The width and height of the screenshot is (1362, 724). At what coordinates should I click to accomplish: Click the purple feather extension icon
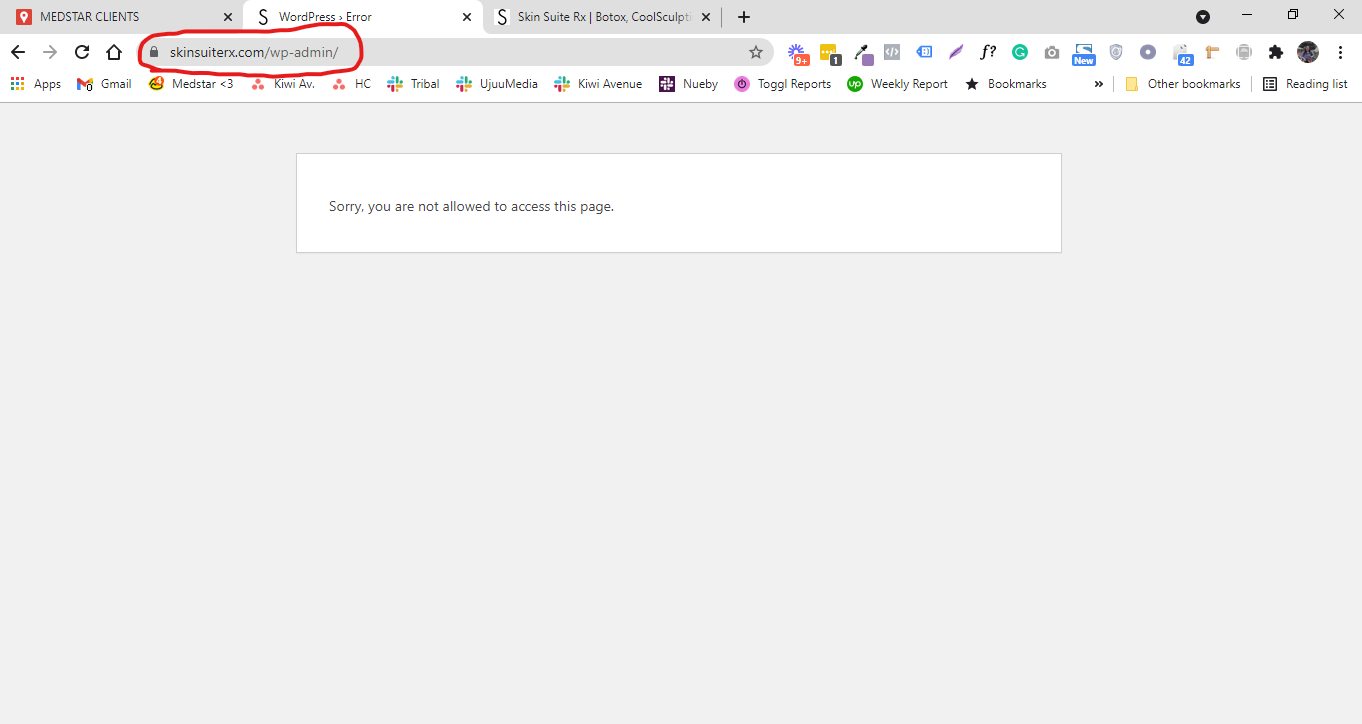[x=956, y=52]
